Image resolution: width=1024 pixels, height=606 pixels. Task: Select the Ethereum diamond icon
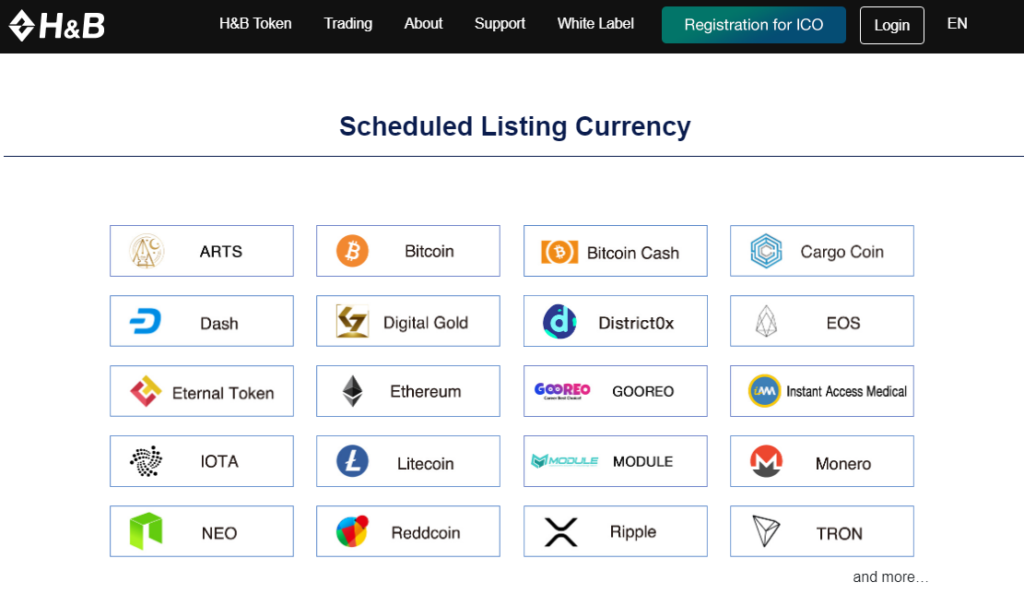[353, 391]
